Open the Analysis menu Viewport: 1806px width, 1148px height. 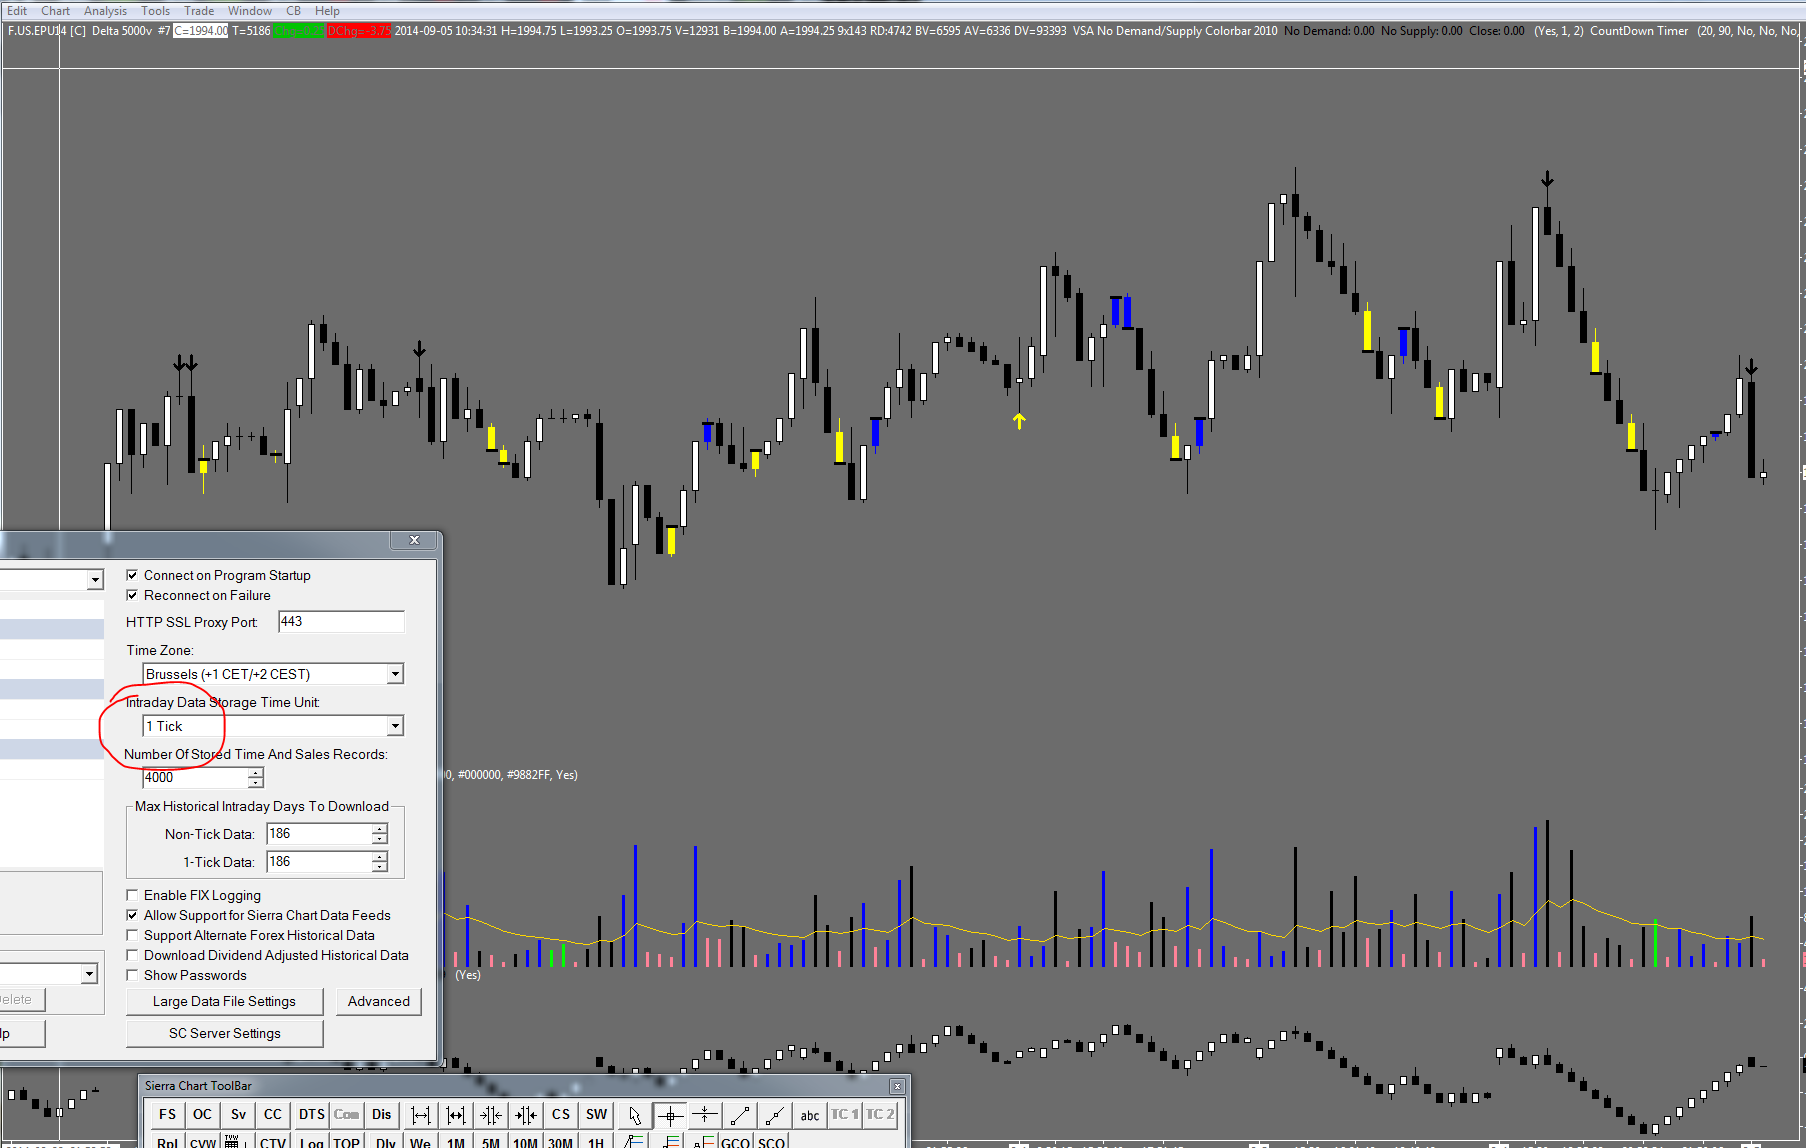click(105, 11)
